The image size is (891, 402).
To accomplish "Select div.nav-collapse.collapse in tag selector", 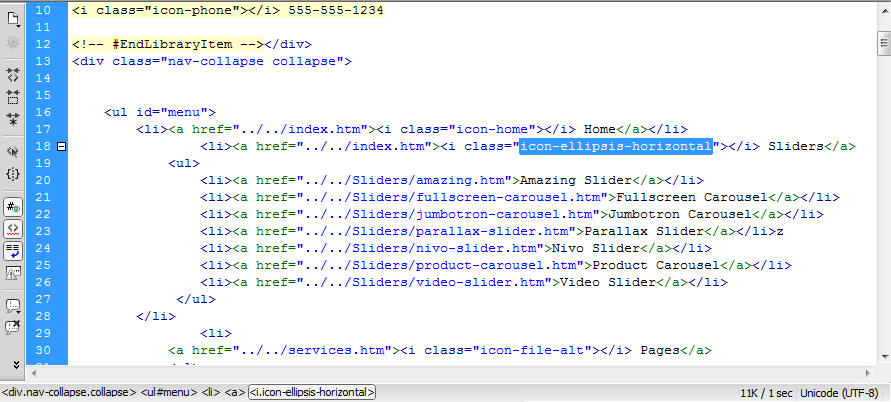I will (69, 392).
